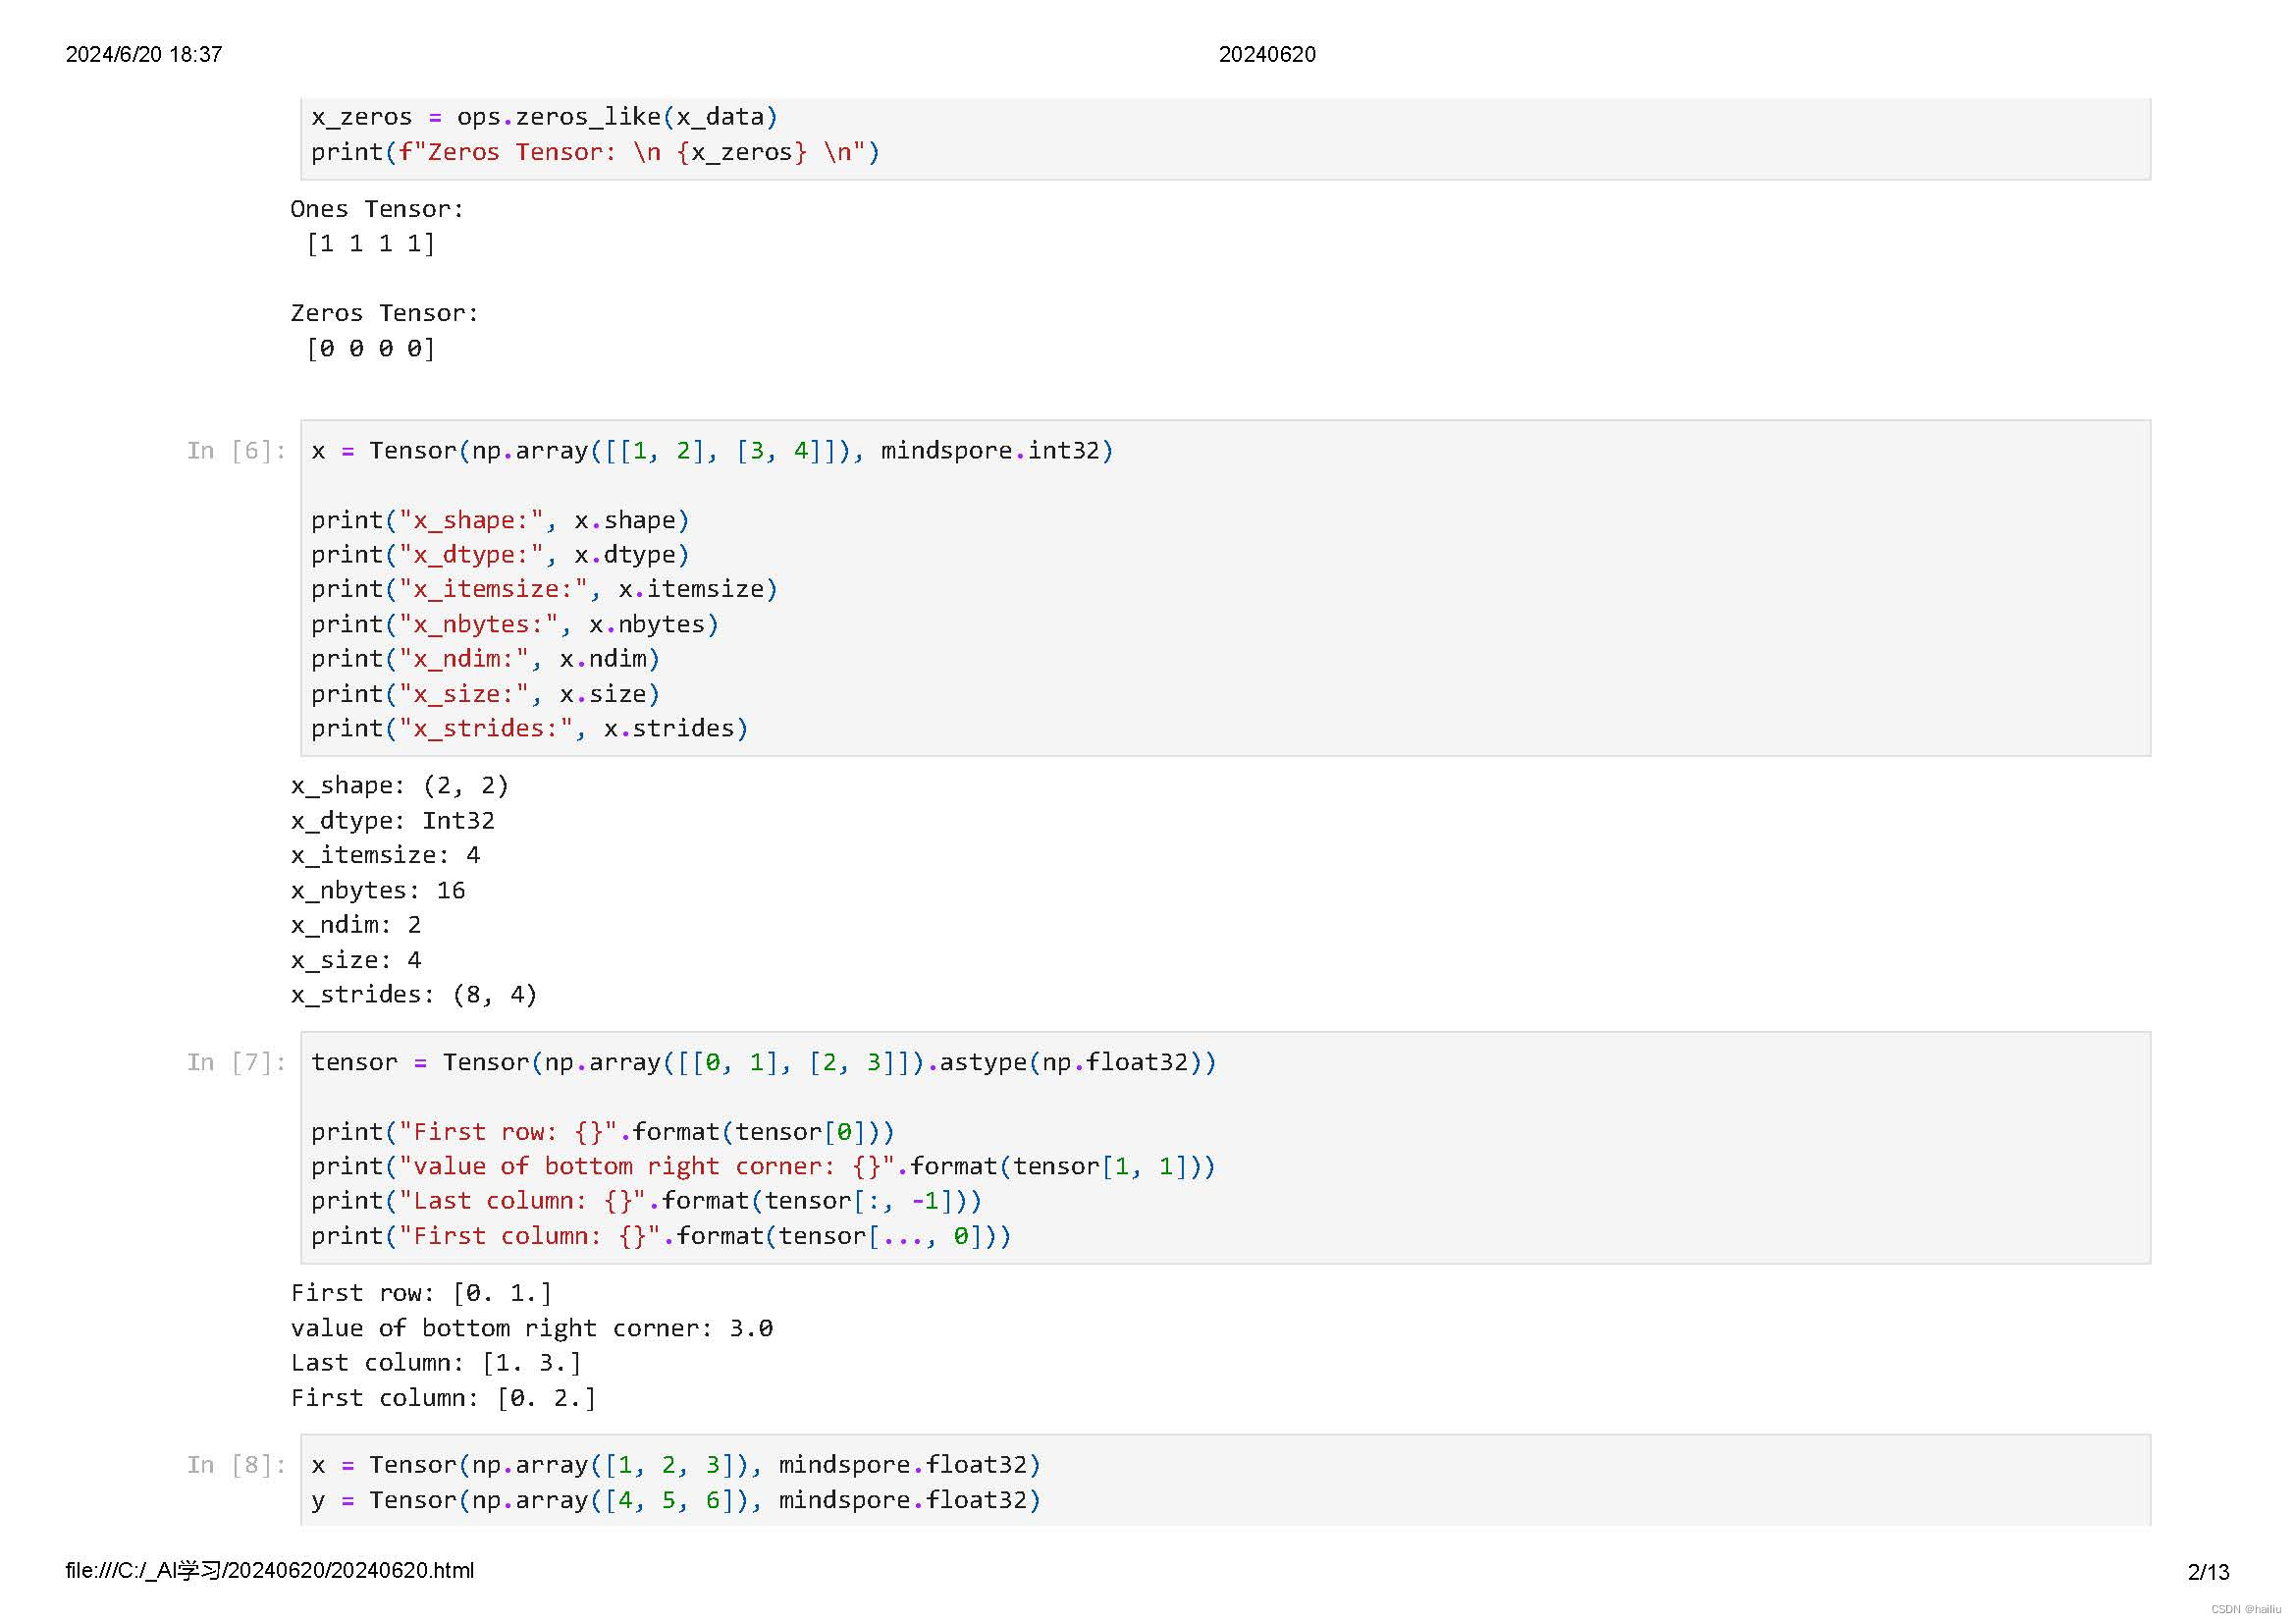The image size is (2296, 1623).
Task: Click the print x_strides code line
Action: coord(529,728)
